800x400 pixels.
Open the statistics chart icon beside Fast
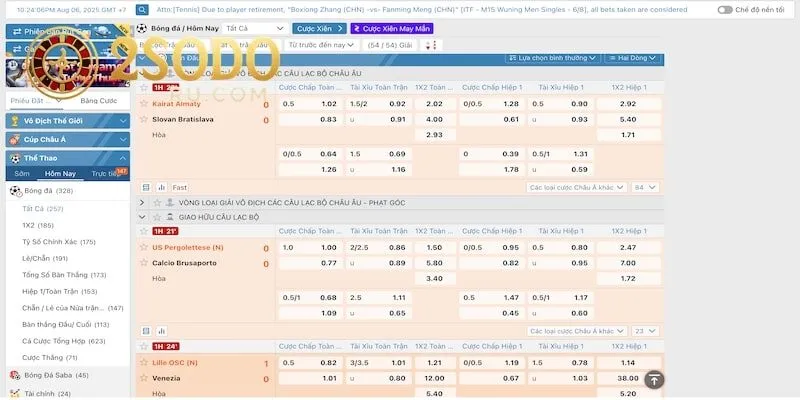click(x=160, y=187)
